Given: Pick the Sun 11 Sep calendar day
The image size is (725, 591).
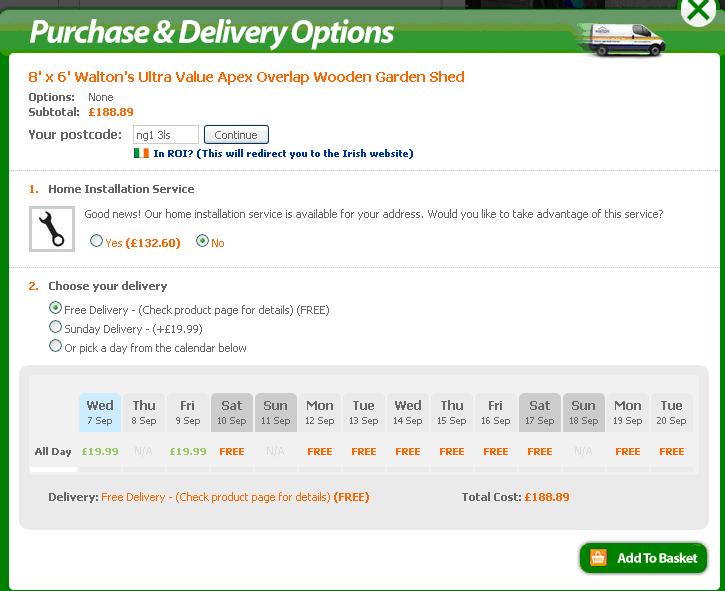Looking at the screenshot, I should (276, 412).
